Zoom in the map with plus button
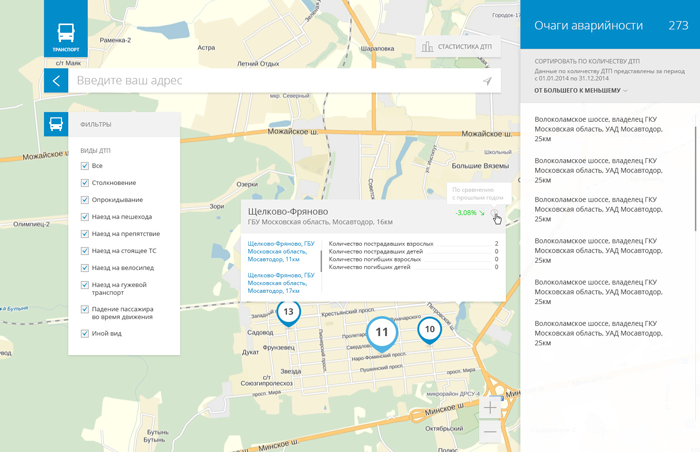This screenshot has height=452, width=700. tap(490, 408)
